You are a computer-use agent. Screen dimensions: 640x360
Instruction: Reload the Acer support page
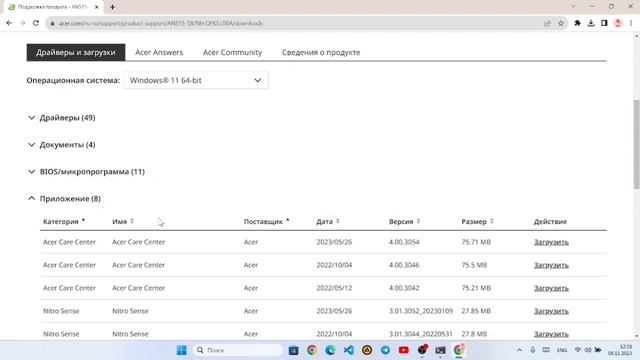pyautogui.click(x=36, y=23)
